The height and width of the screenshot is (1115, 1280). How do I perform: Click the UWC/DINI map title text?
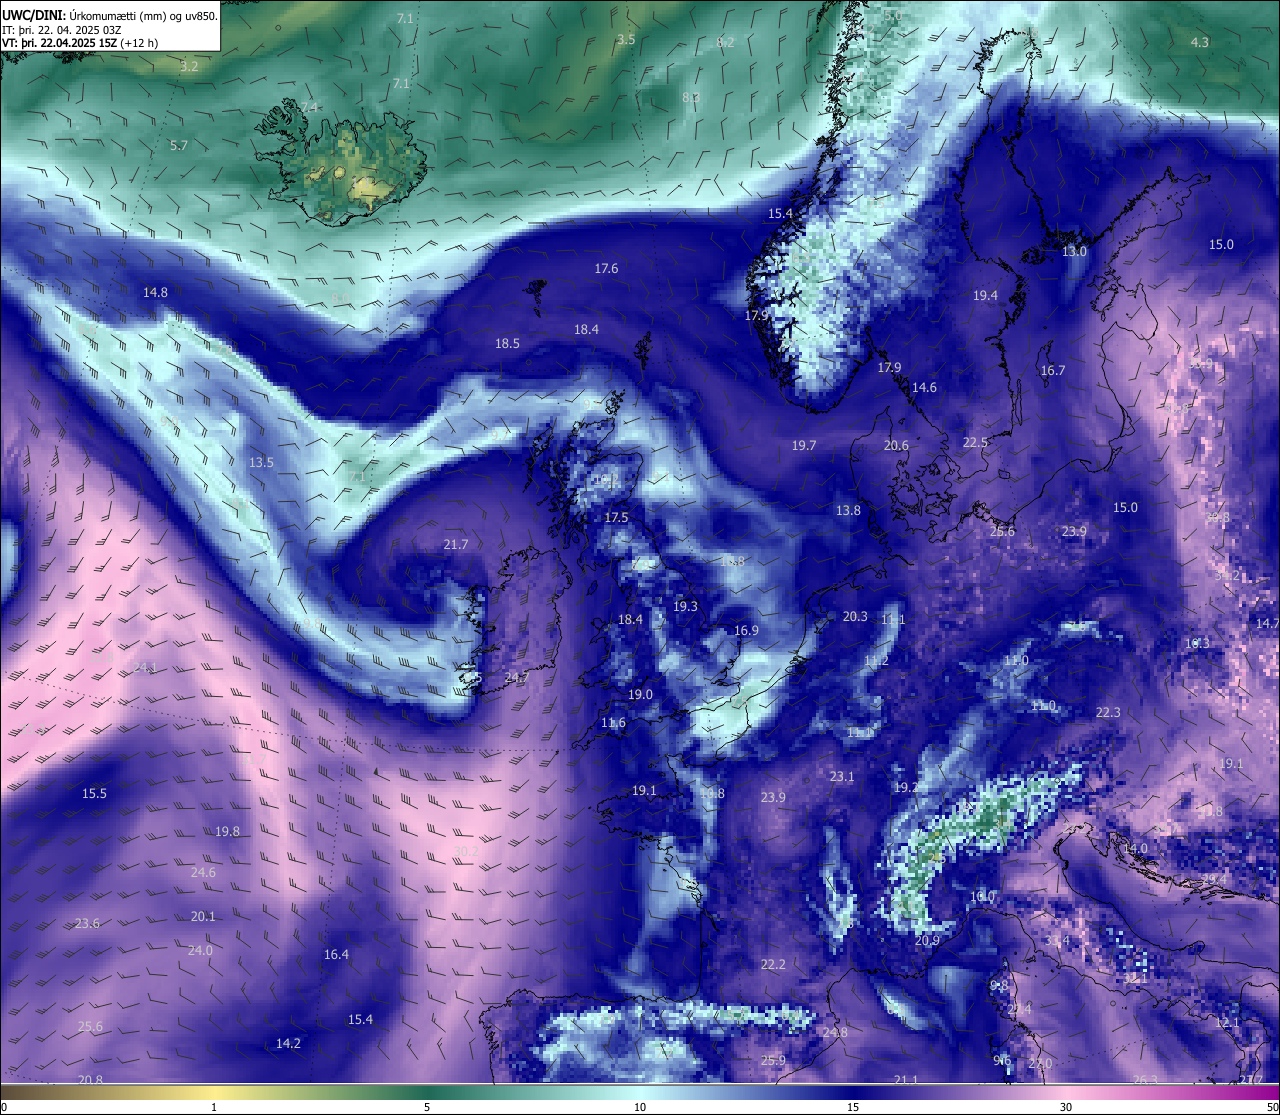coord(110,15)
